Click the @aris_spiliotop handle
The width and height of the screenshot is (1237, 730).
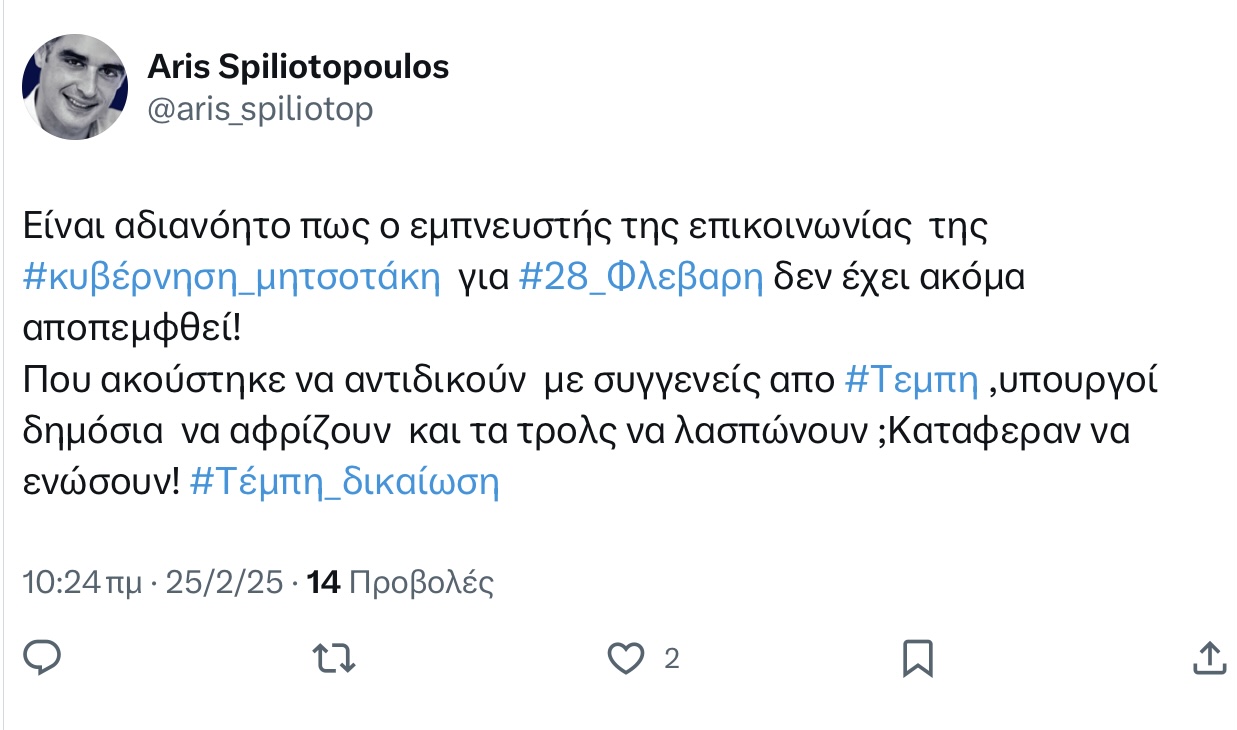(260, 108)
